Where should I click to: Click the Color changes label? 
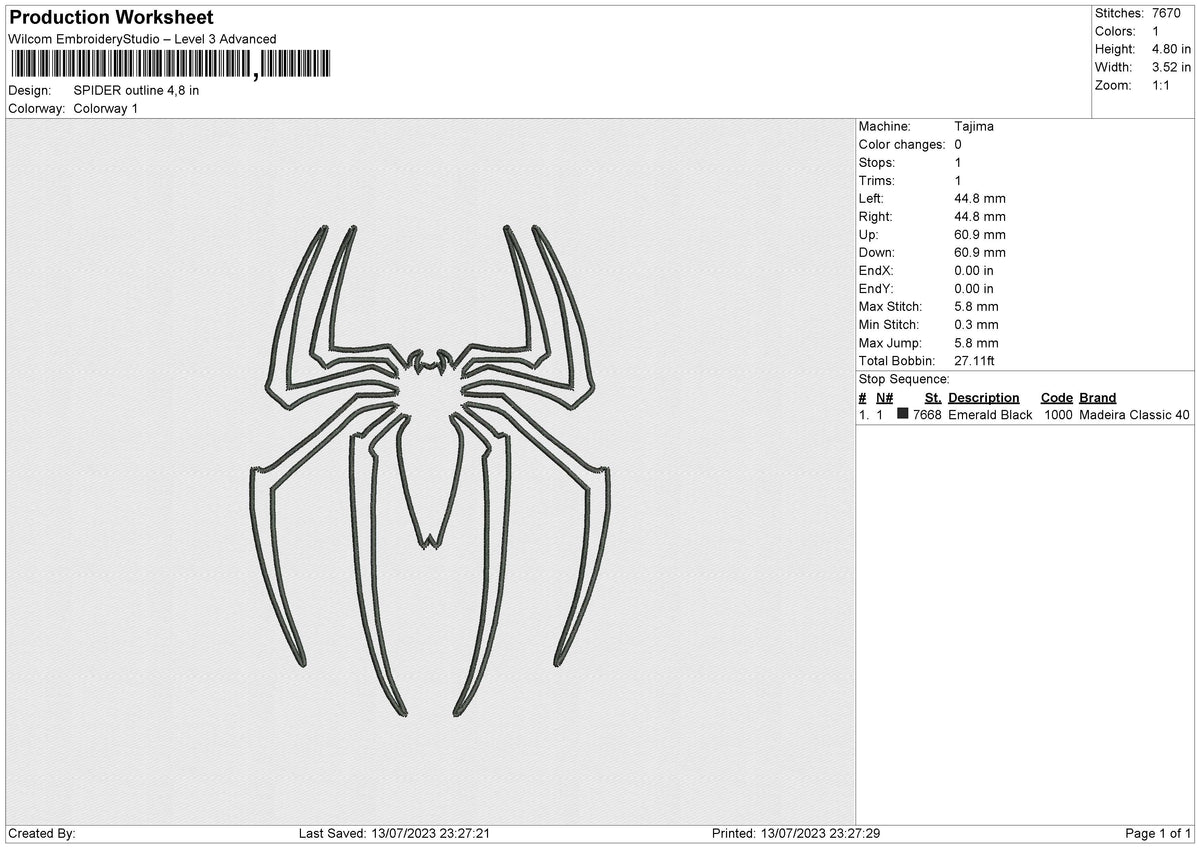click(902, 145)
